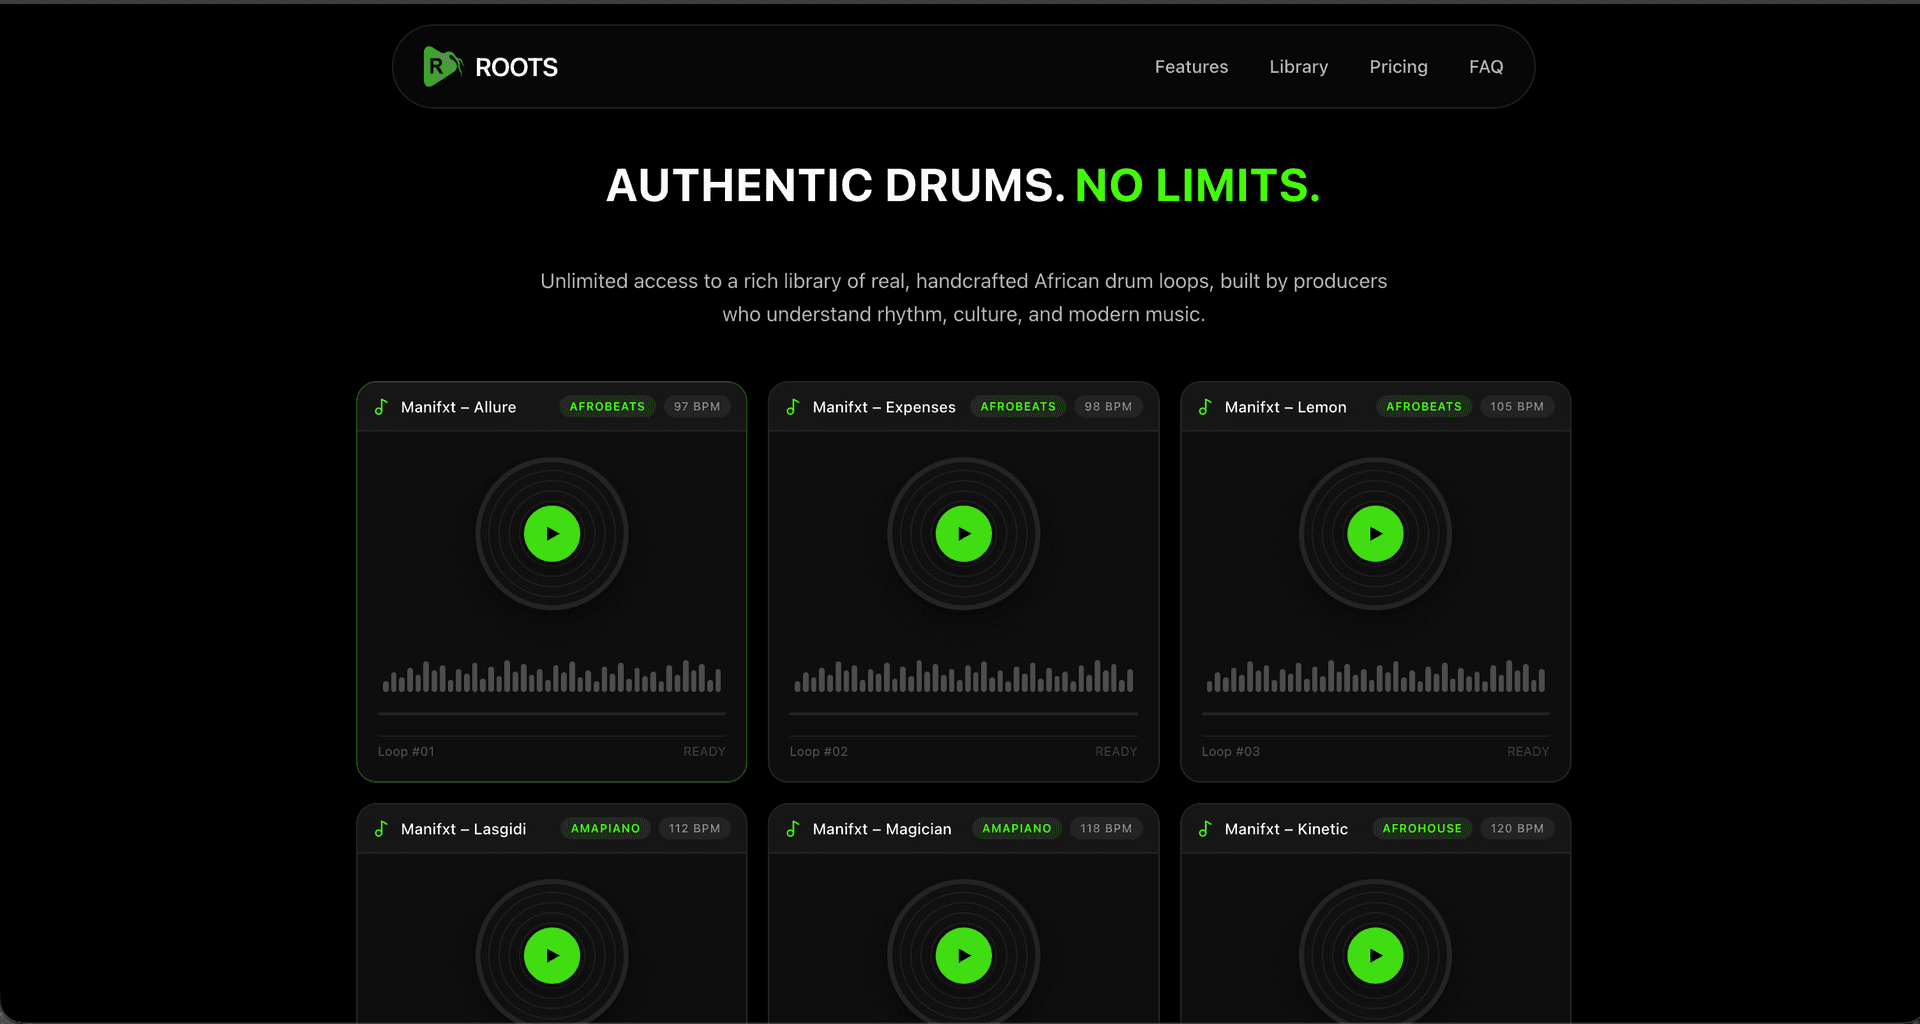Click the 118 BPM badge

1106,829
